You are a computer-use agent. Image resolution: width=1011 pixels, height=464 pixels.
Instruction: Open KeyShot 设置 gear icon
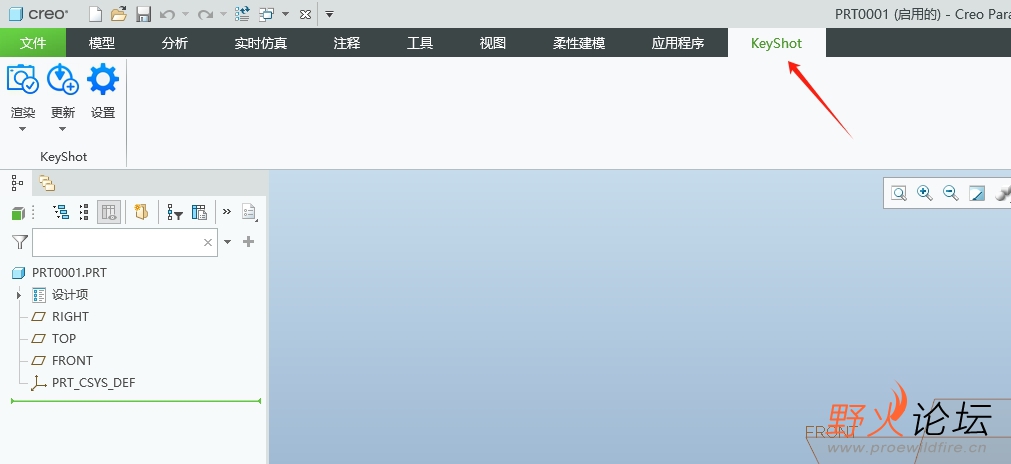click(x=103, y=79)
